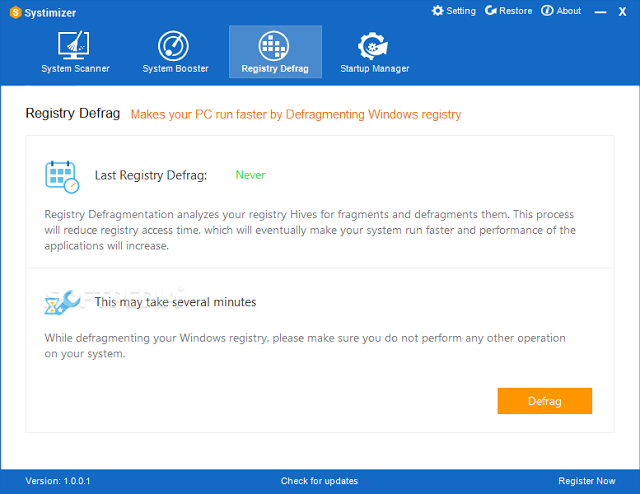Open the Setting menu text
640x494 pixels.
pos(461,11)
